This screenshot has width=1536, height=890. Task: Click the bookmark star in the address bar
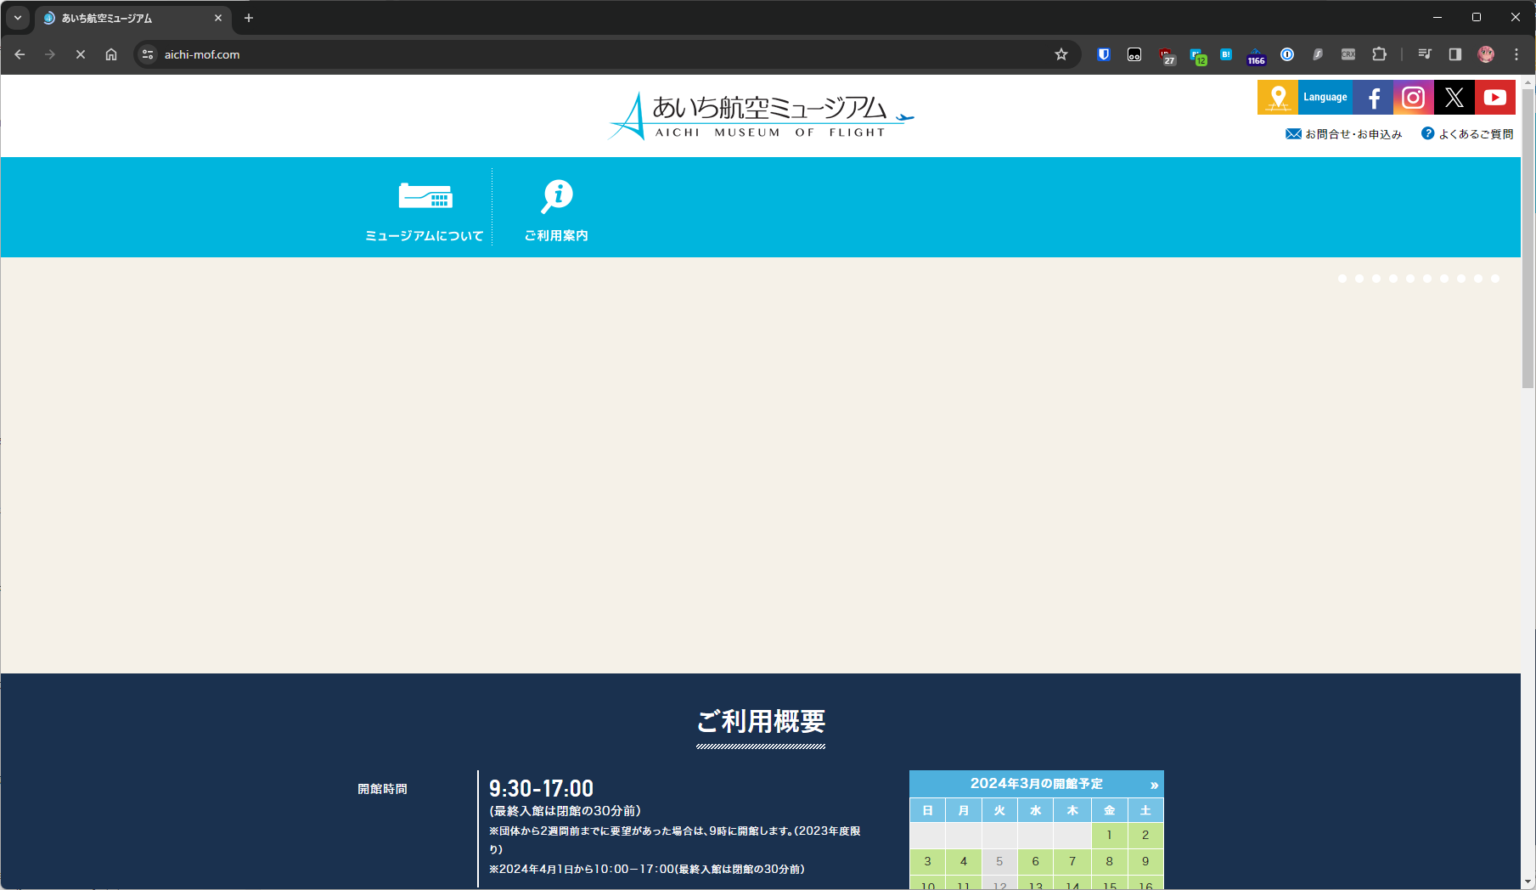click(x=1060, y=55)
